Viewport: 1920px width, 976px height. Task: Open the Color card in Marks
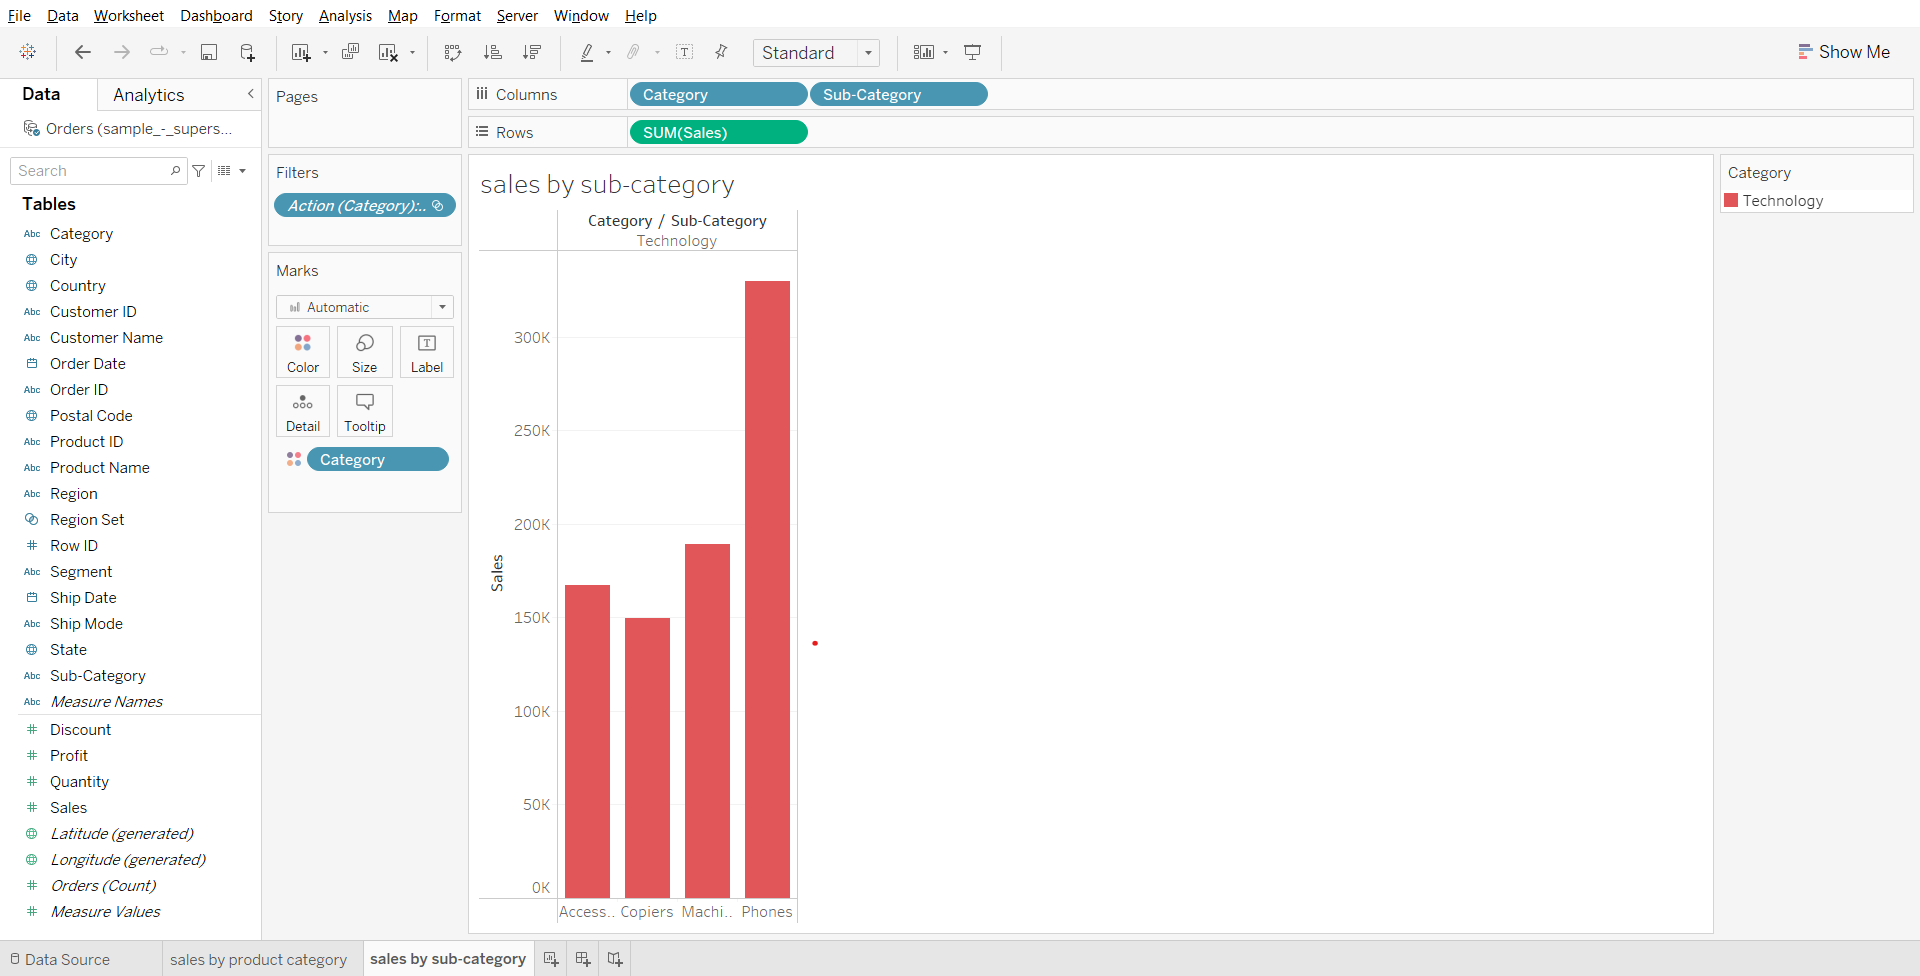pyautogui.click(x=303, y=352)
